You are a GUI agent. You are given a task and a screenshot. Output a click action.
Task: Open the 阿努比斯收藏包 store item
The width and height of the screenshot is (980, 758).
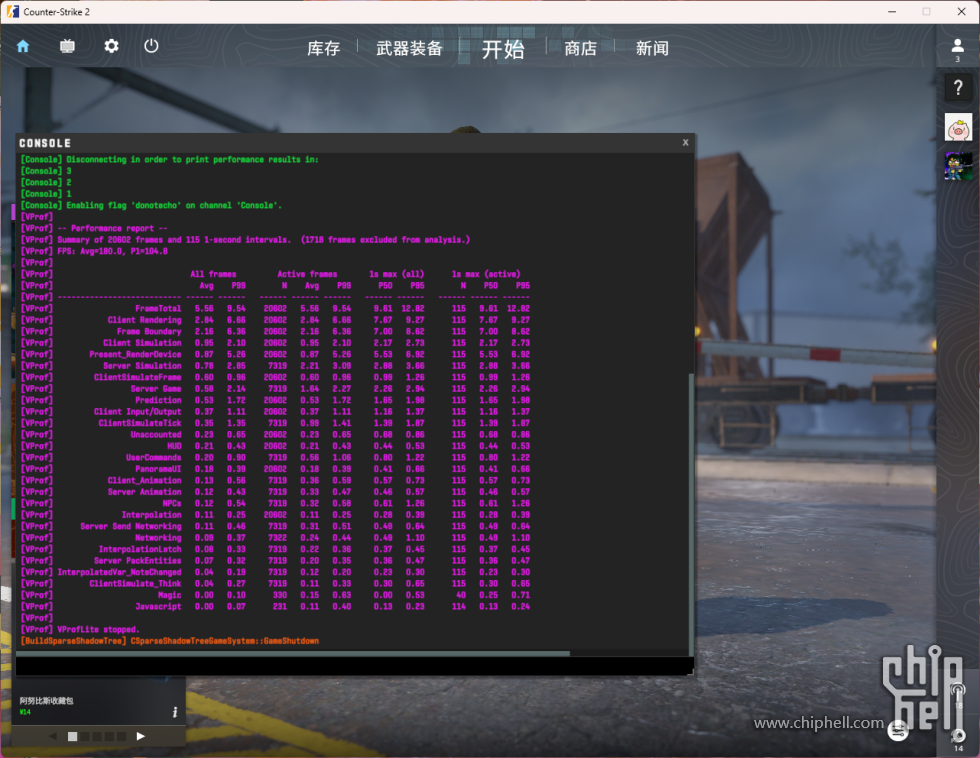99,700
